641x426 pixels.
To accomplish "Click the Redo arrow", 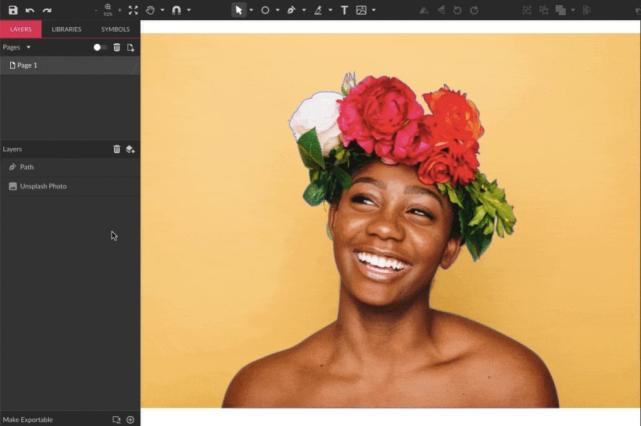I will 46,10.
